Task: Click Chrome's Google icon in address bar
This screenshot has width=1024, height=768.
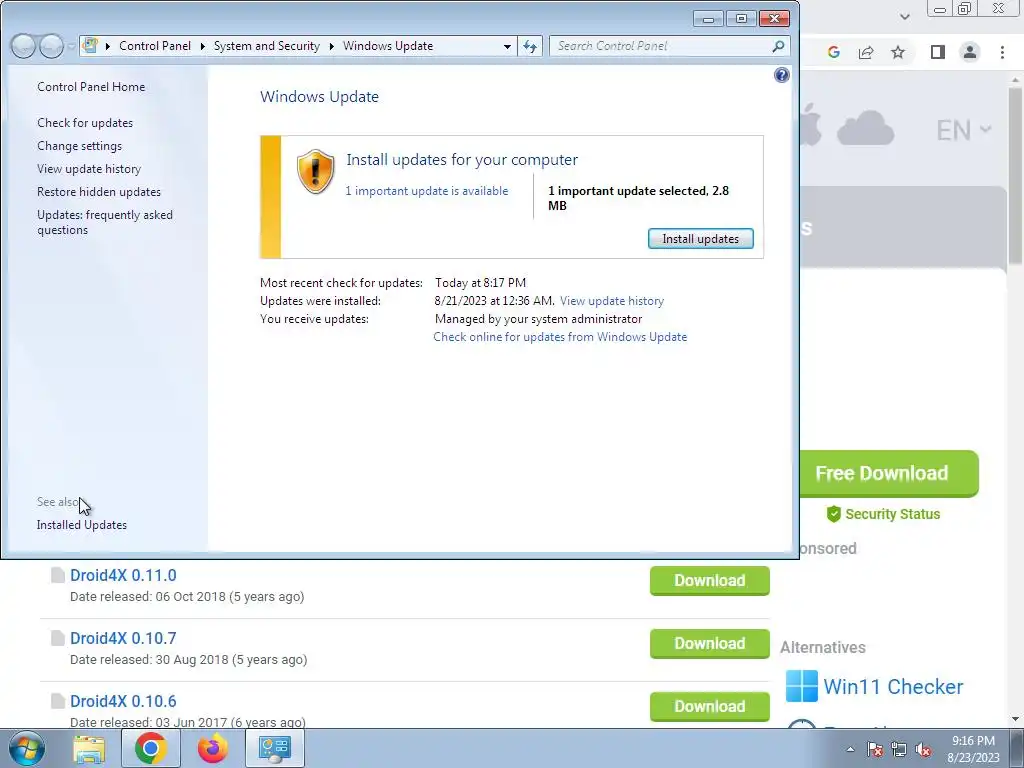Action: (x=833, y=52)
